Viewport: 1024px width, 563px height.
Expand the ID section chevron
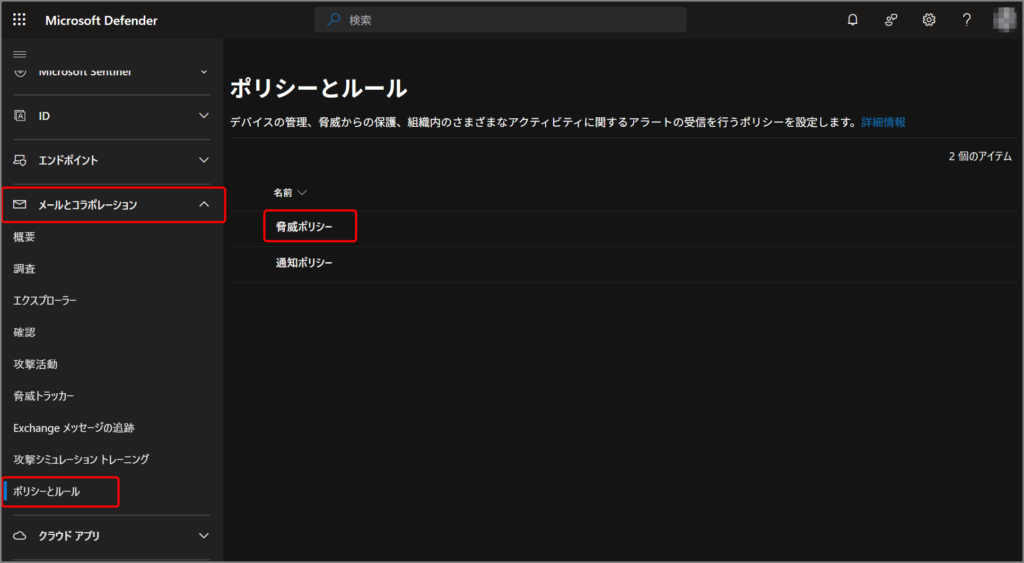point(204,116)
